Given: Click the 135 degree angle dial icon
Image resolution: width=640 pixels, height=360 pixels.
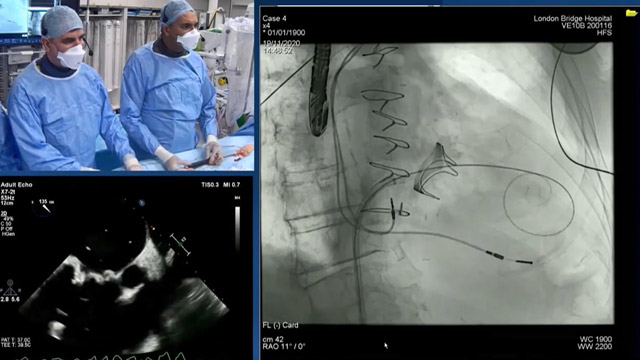Looking at the screenshot, I should pos(43,207).
